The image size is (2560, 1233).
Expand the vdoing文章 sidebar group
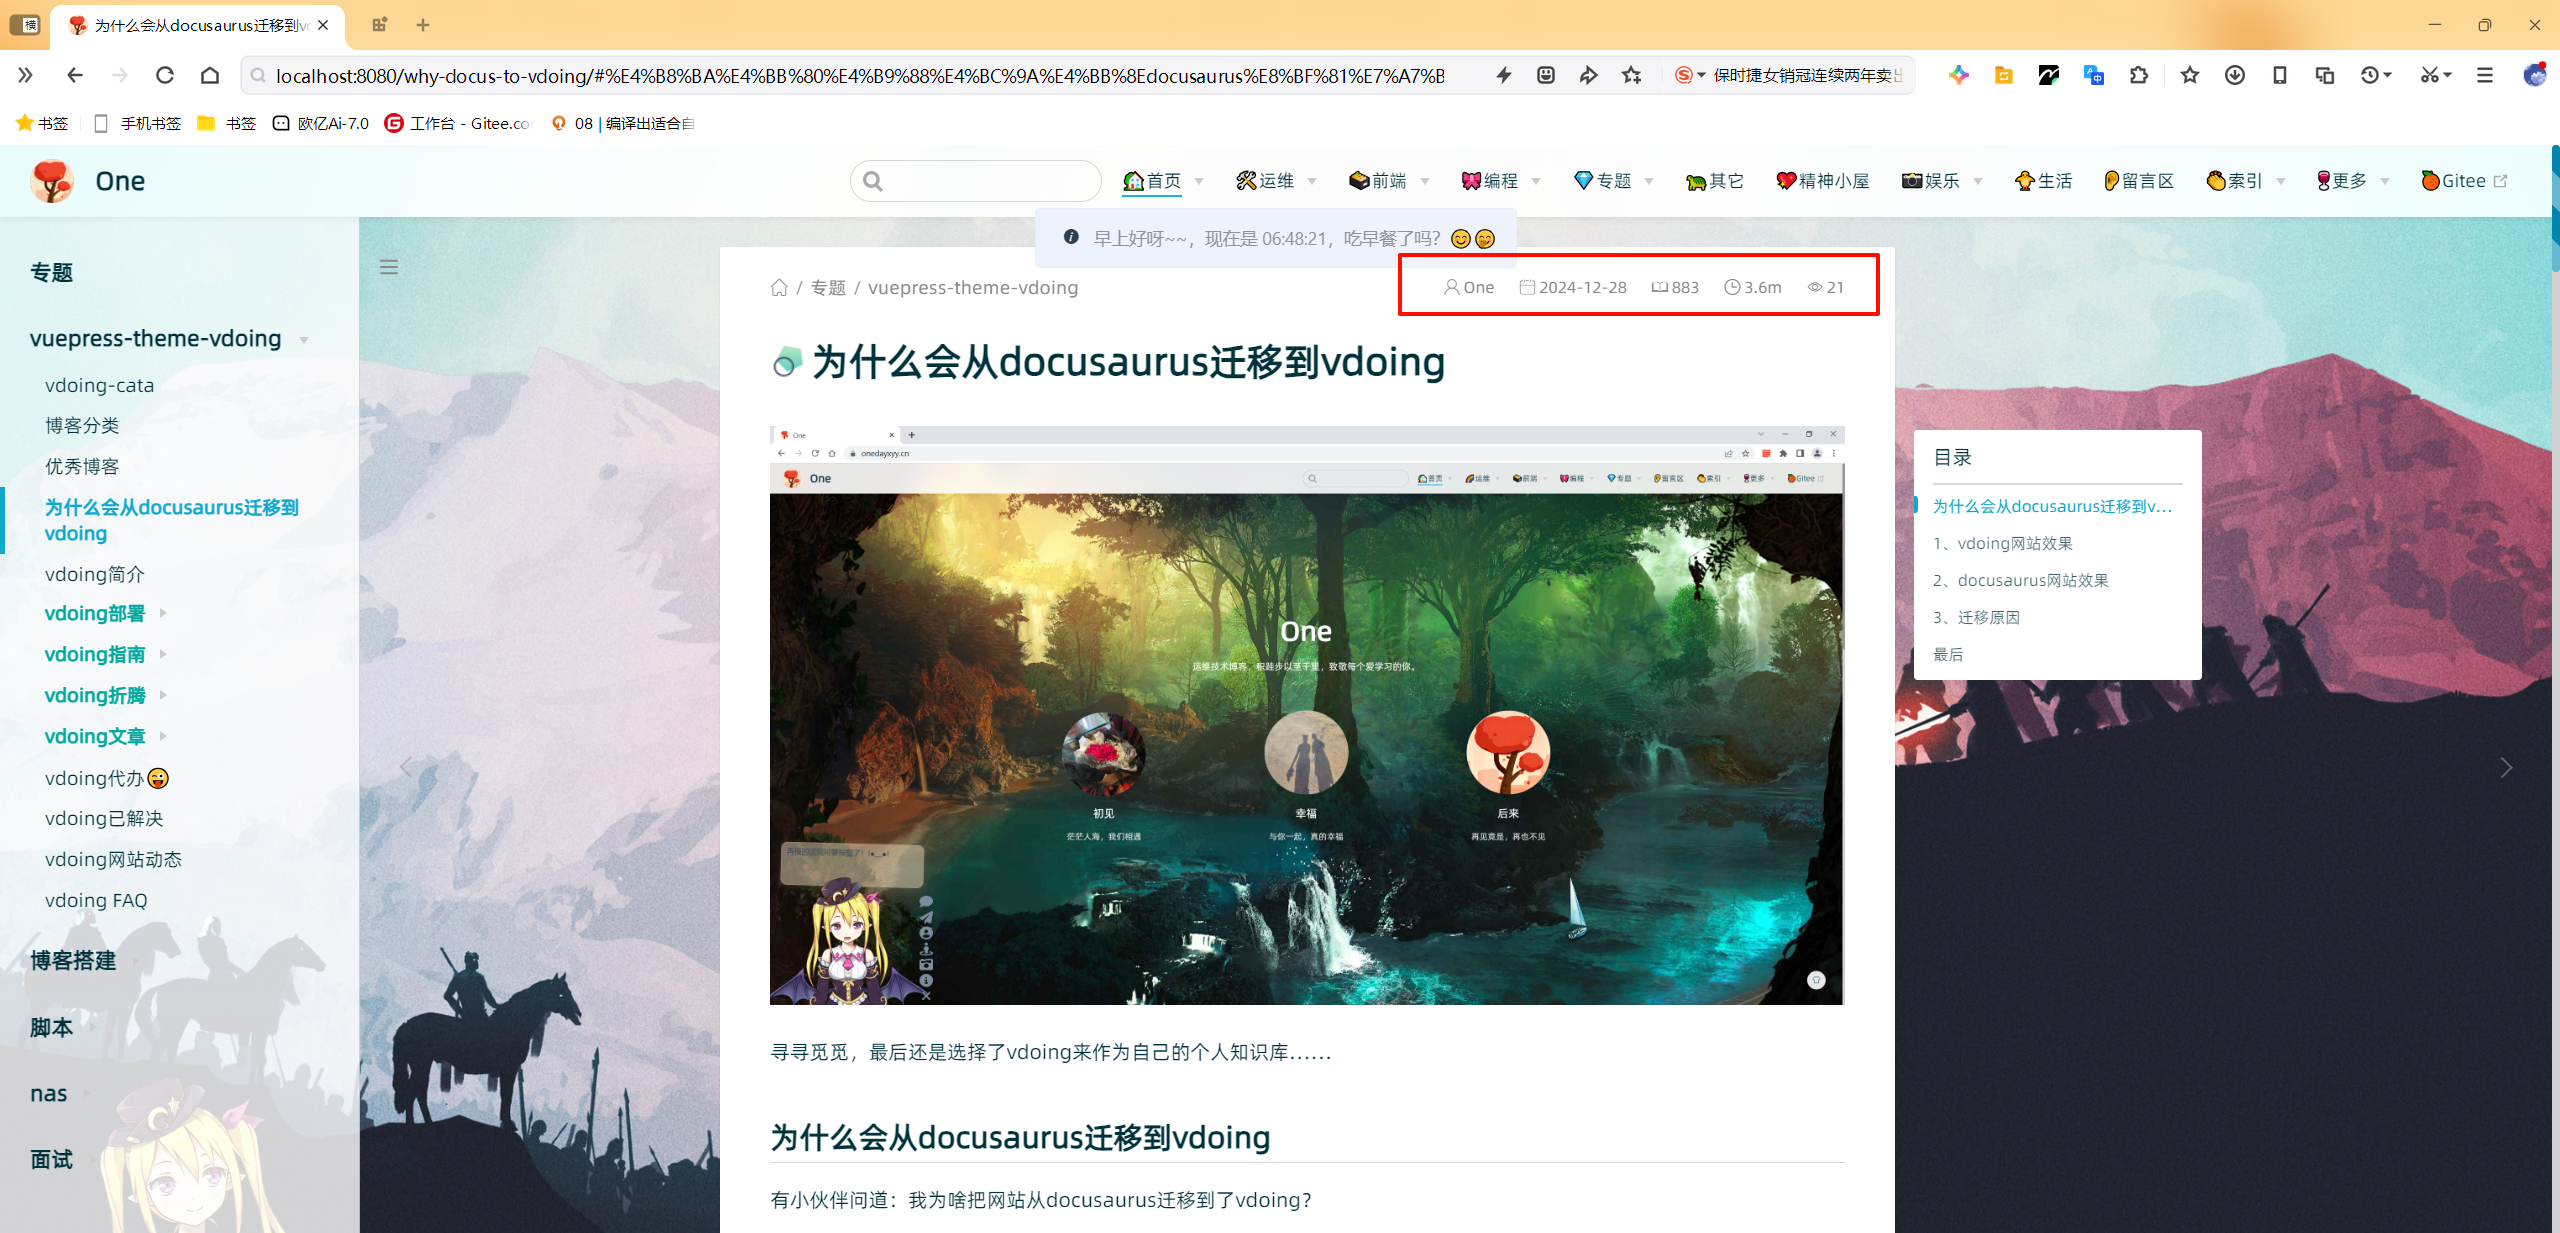pos(163,736)
